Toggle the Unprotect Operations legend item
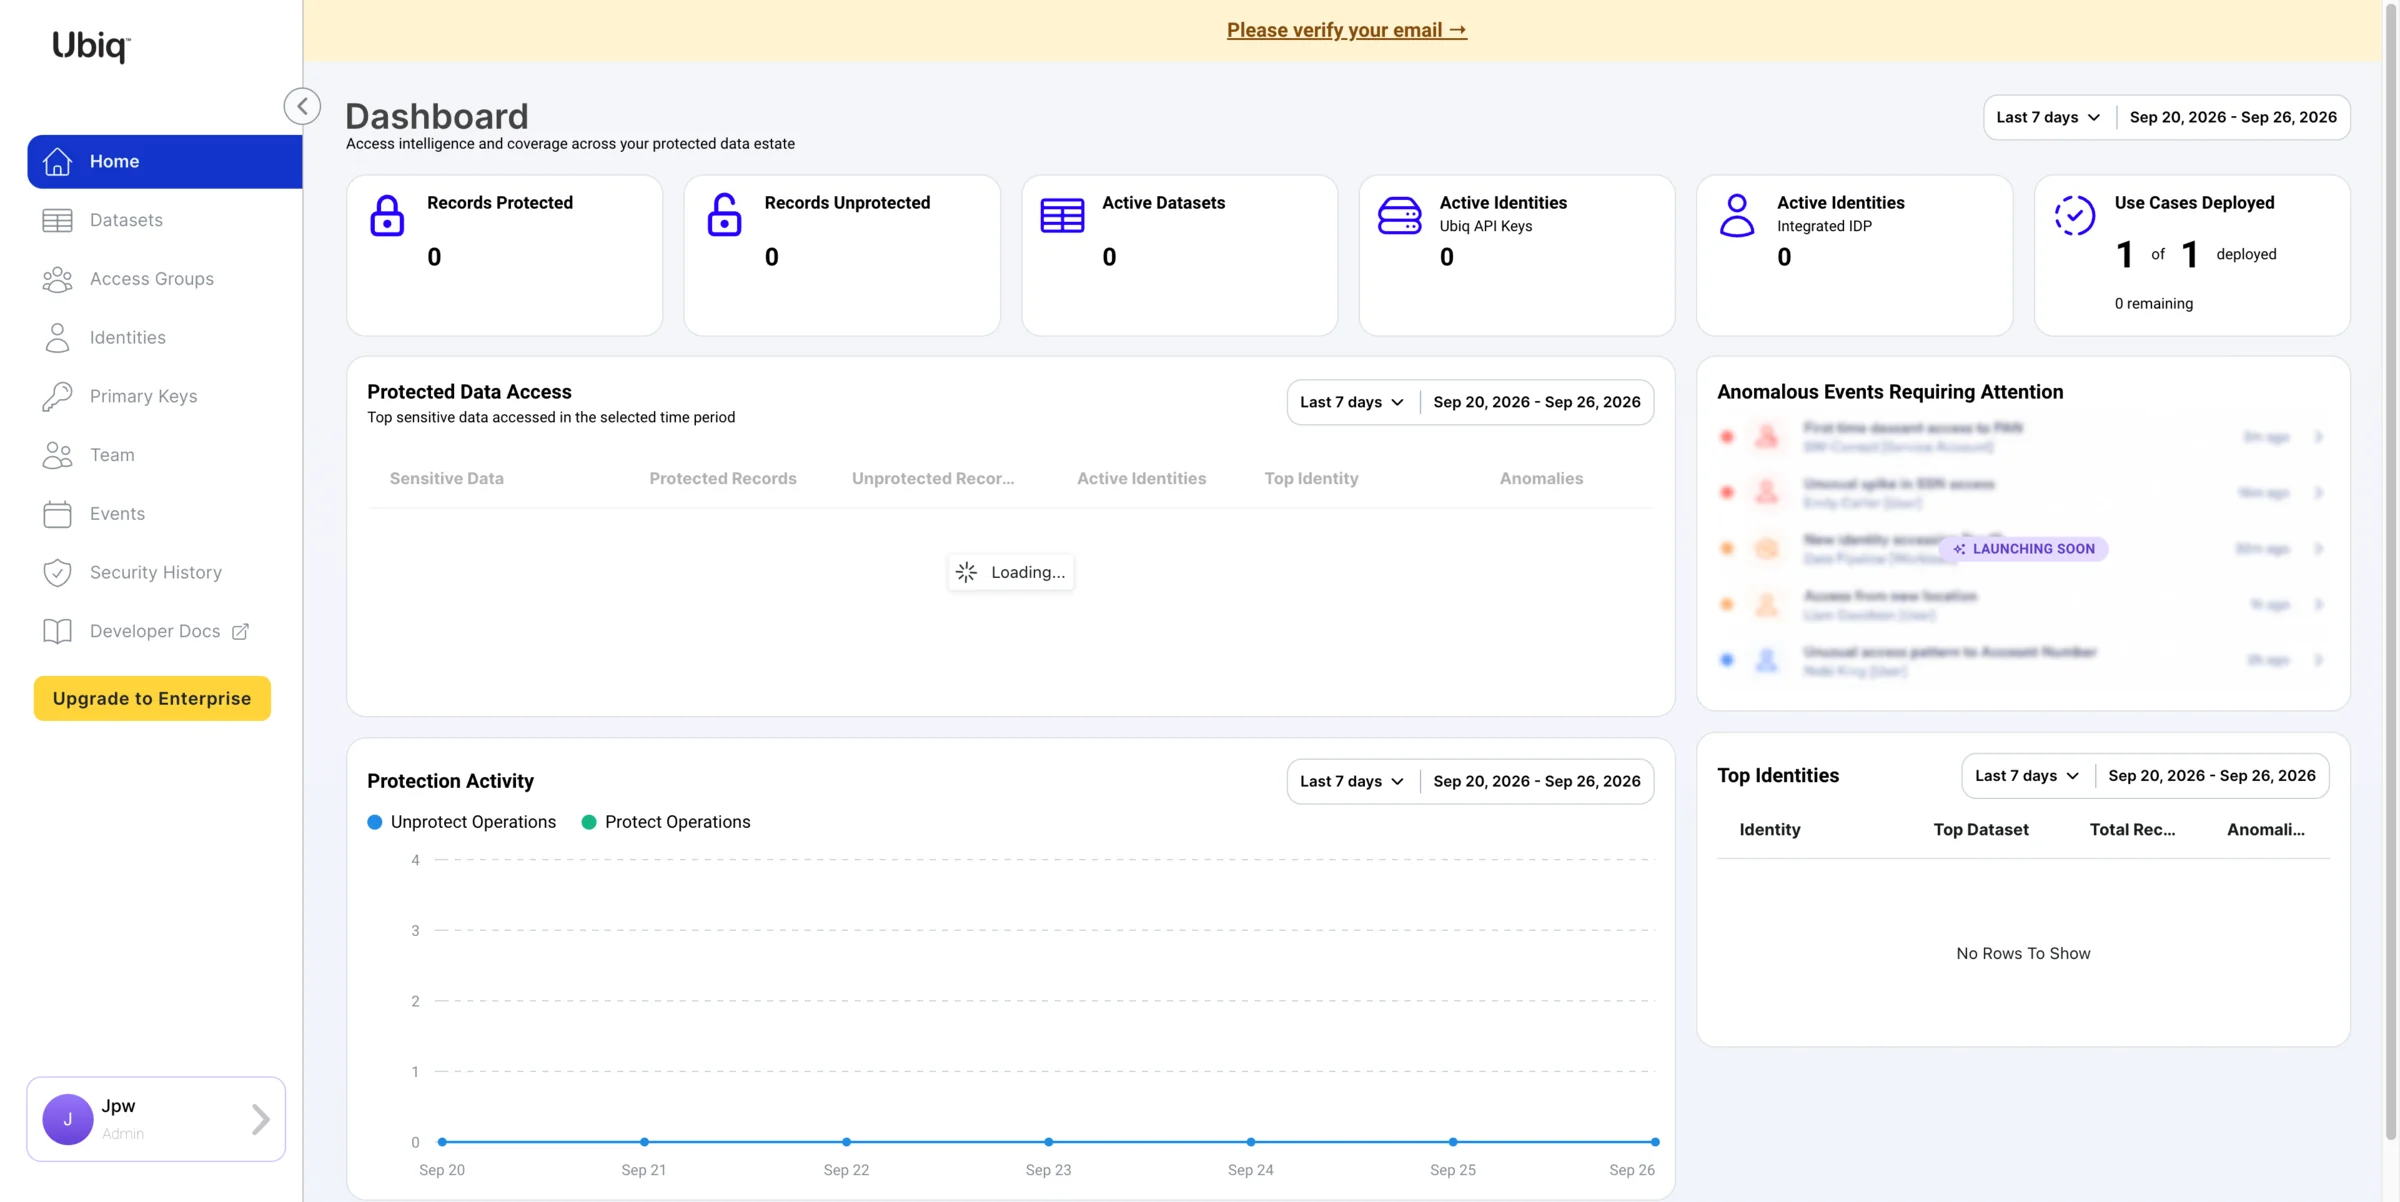The height and width of the screenshot is (1202, 2400). [462, 822]
